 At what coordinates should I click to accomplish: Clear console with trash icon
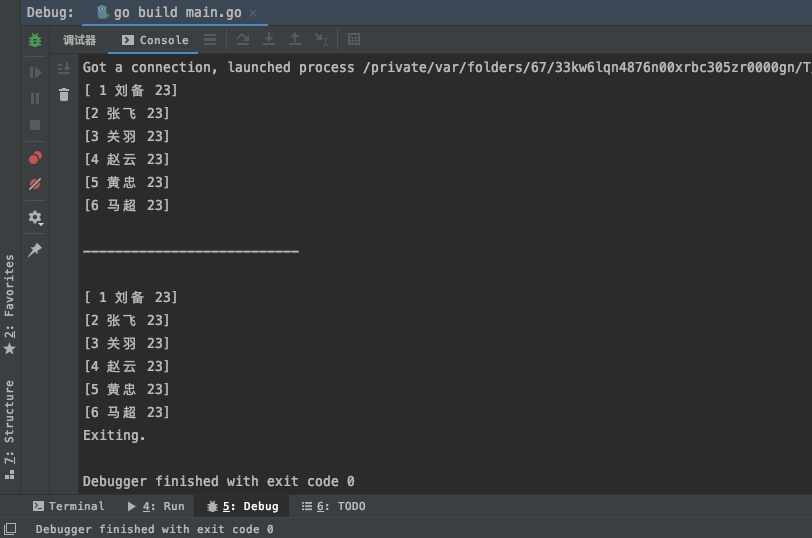point(64,94)
